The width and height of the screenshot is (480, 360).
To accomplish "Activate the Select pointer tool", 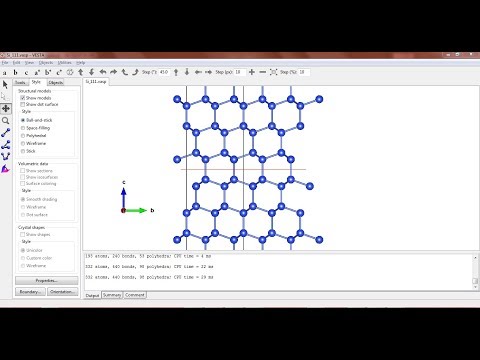I will coord(5,85).
